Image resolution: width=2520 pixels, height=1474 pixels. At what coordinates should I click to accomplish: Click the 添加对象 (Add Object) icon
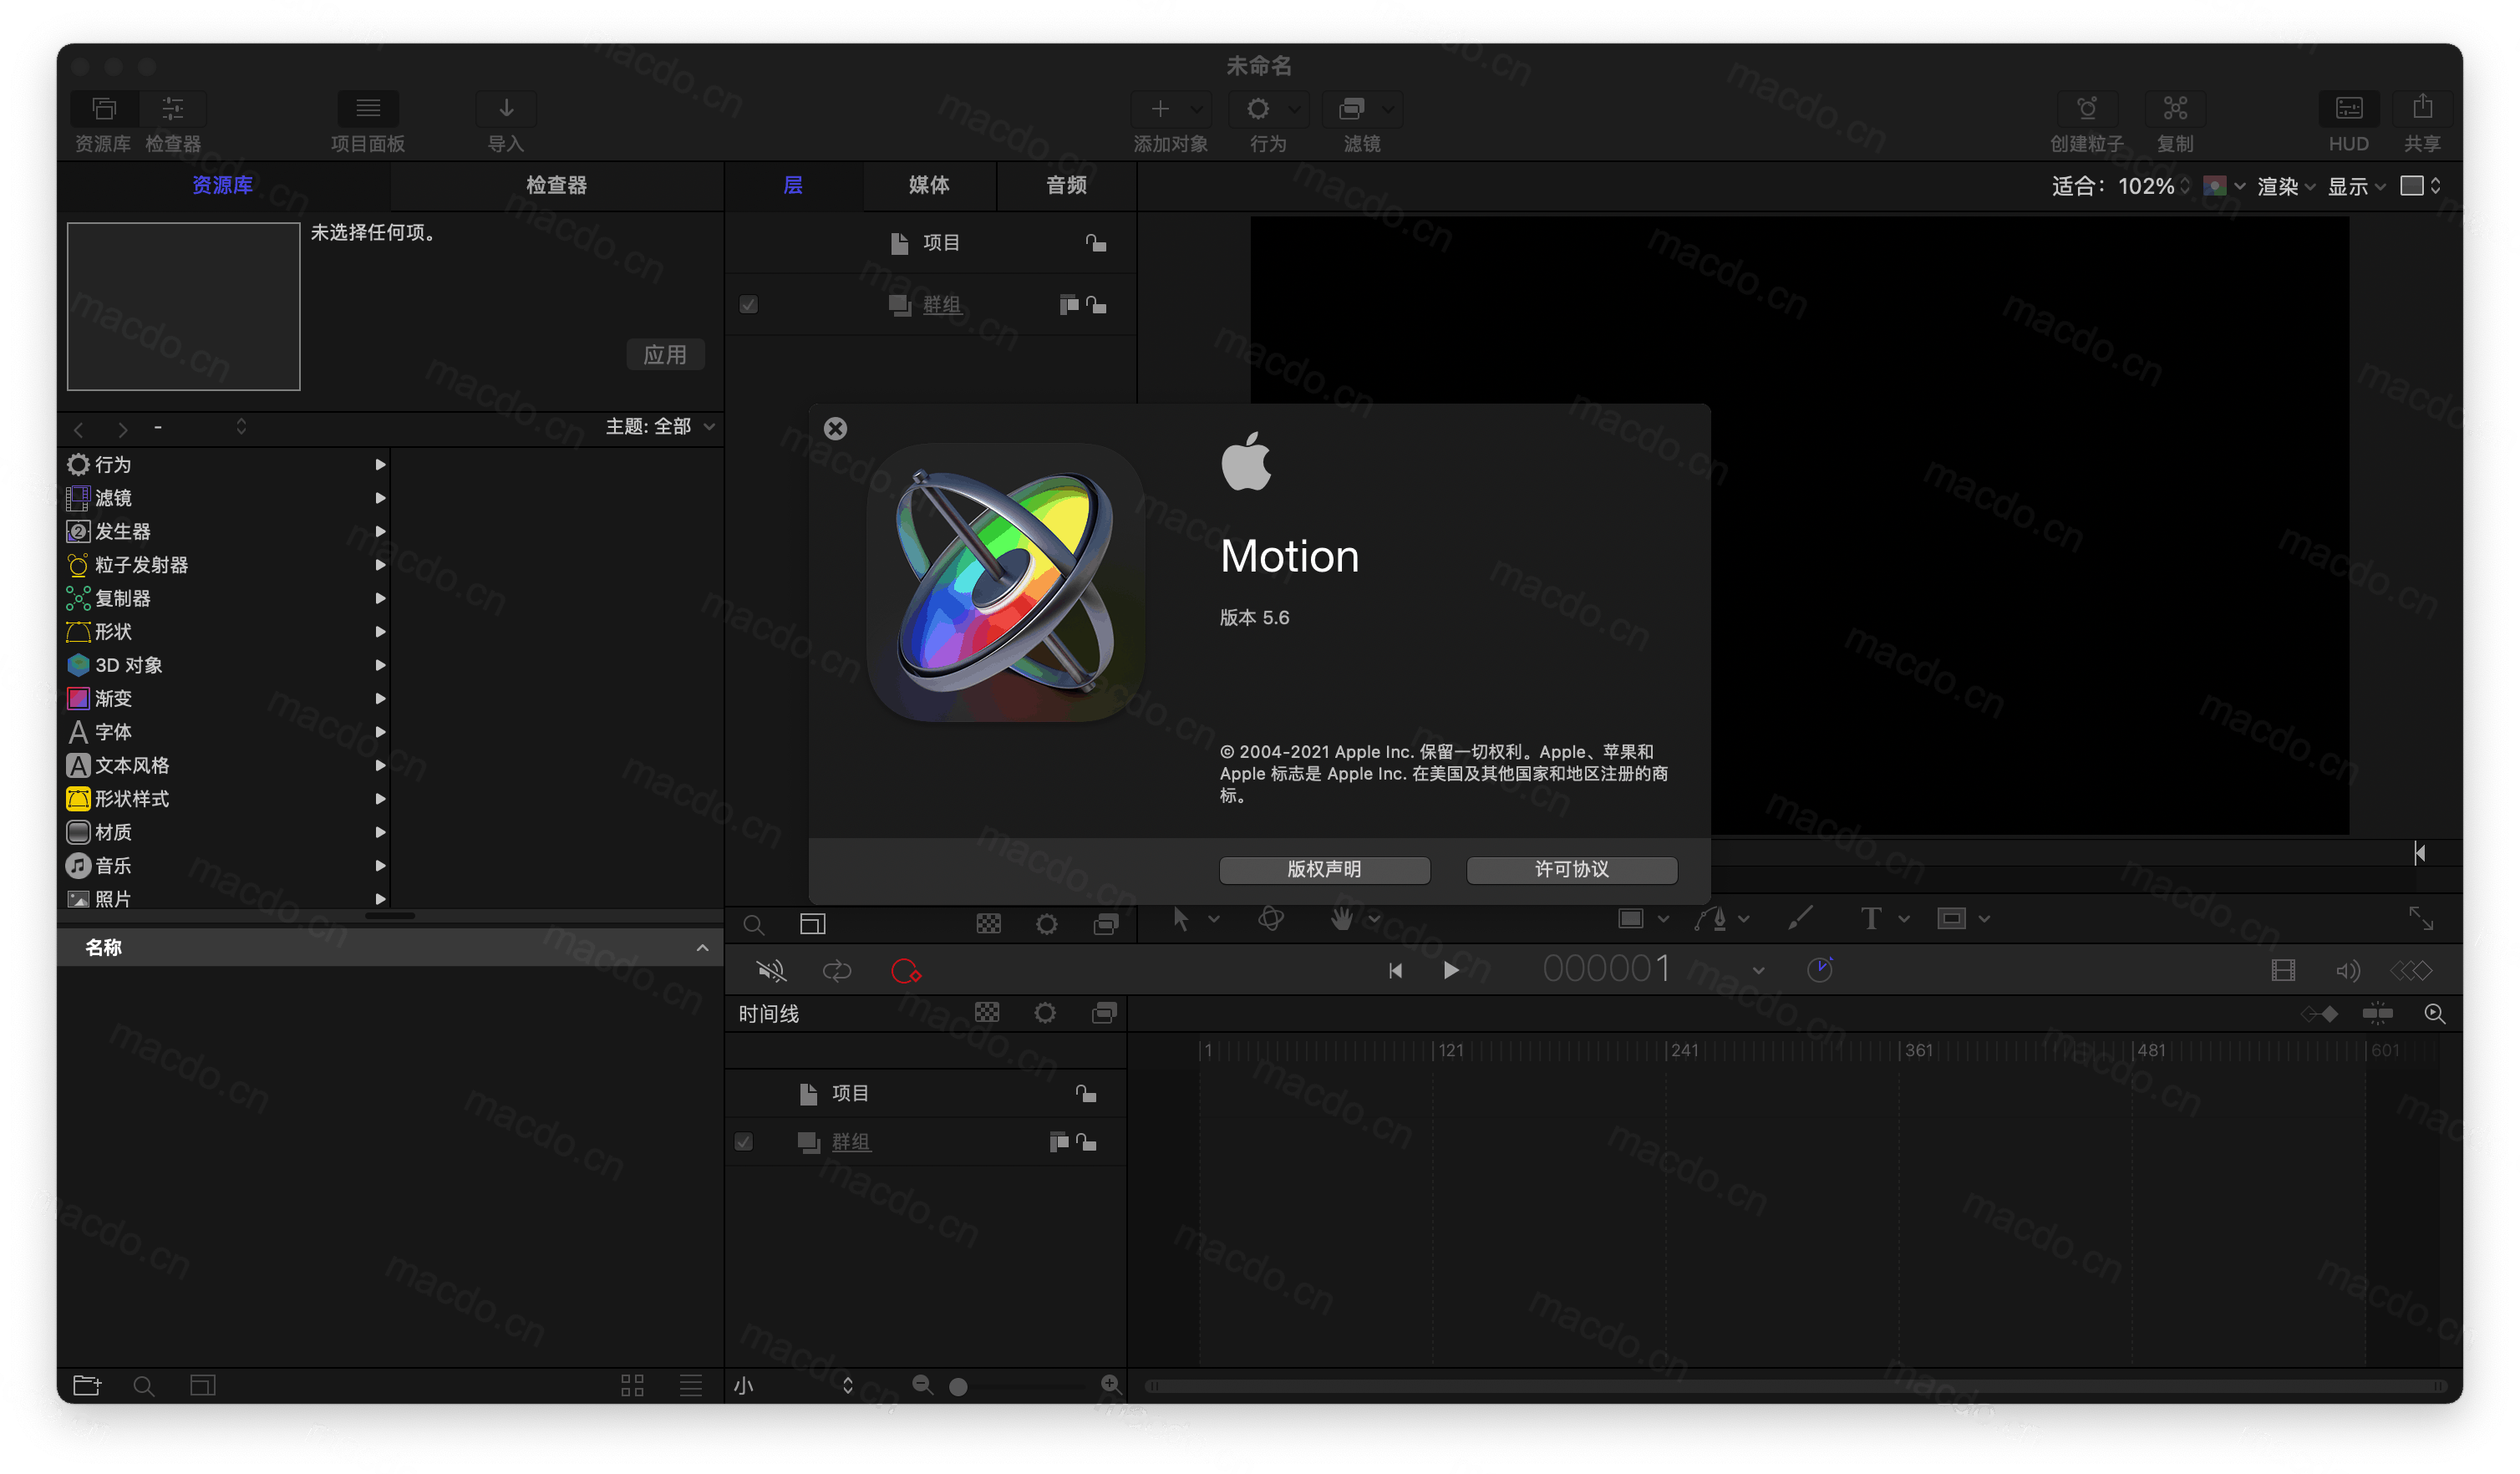pos(1163,110)
